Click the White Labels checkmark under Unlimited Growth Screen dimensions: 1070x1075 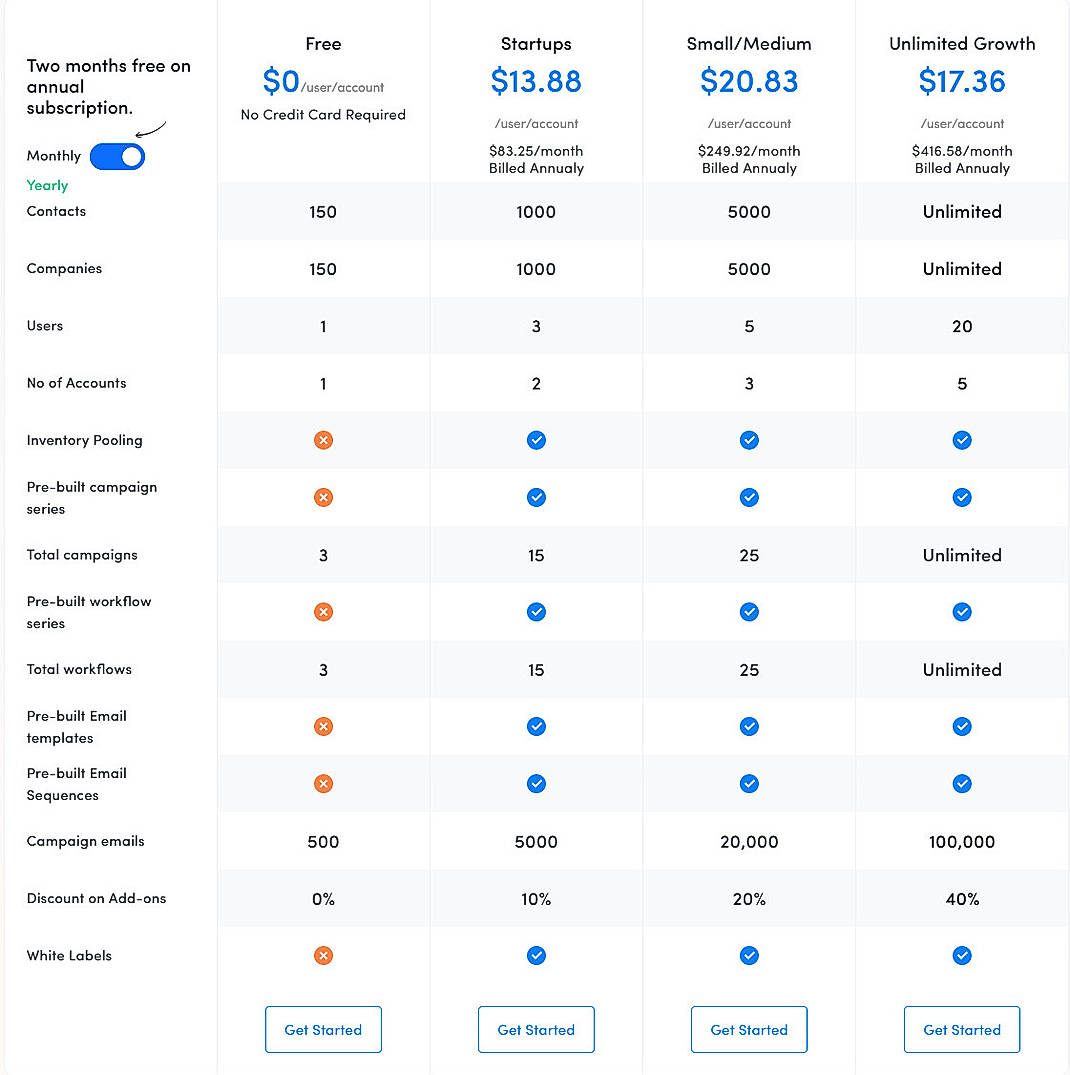962,955
